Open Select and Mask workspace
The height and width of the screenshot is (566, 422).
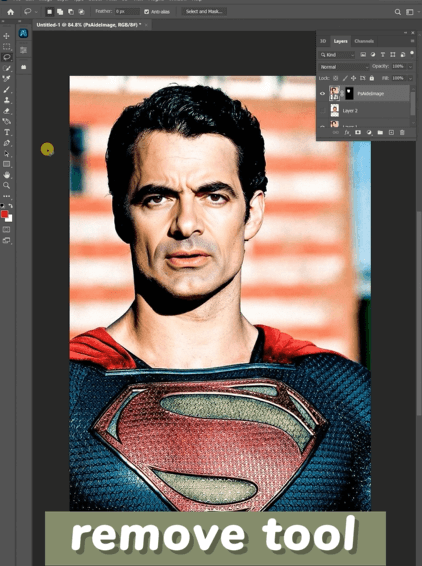pyautogui.click(x=204, y=12)
